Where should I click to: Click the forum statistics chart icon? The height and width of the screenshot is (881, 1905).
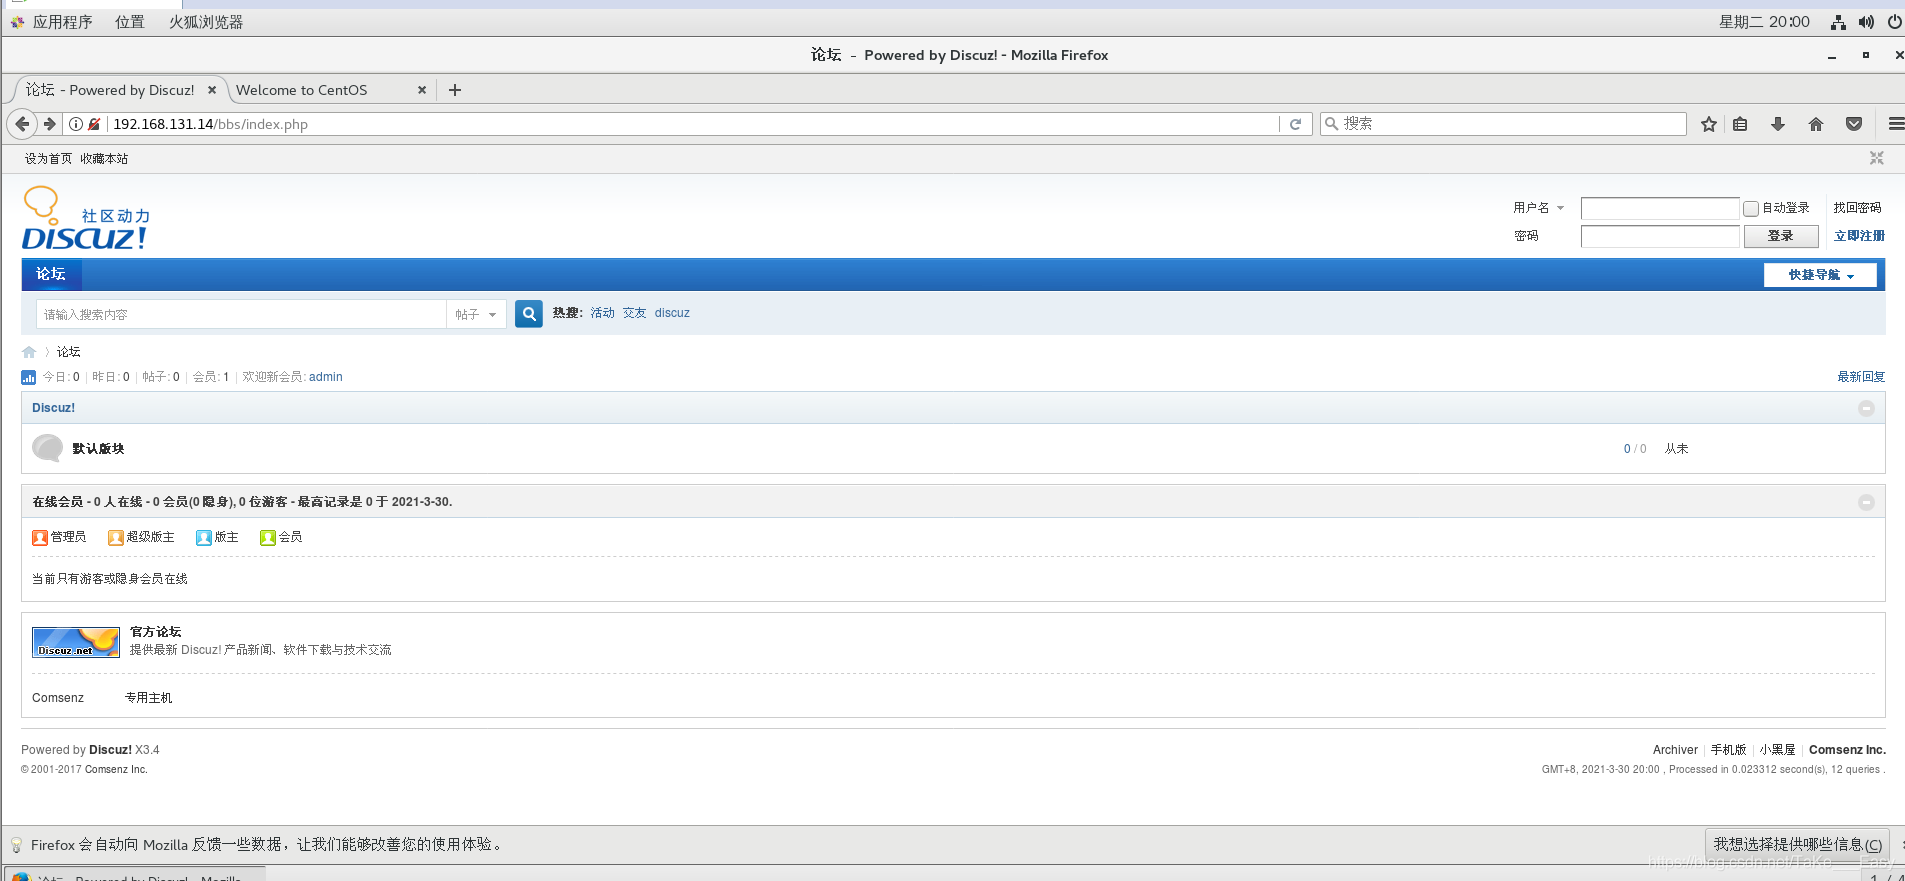coord(28,377)
